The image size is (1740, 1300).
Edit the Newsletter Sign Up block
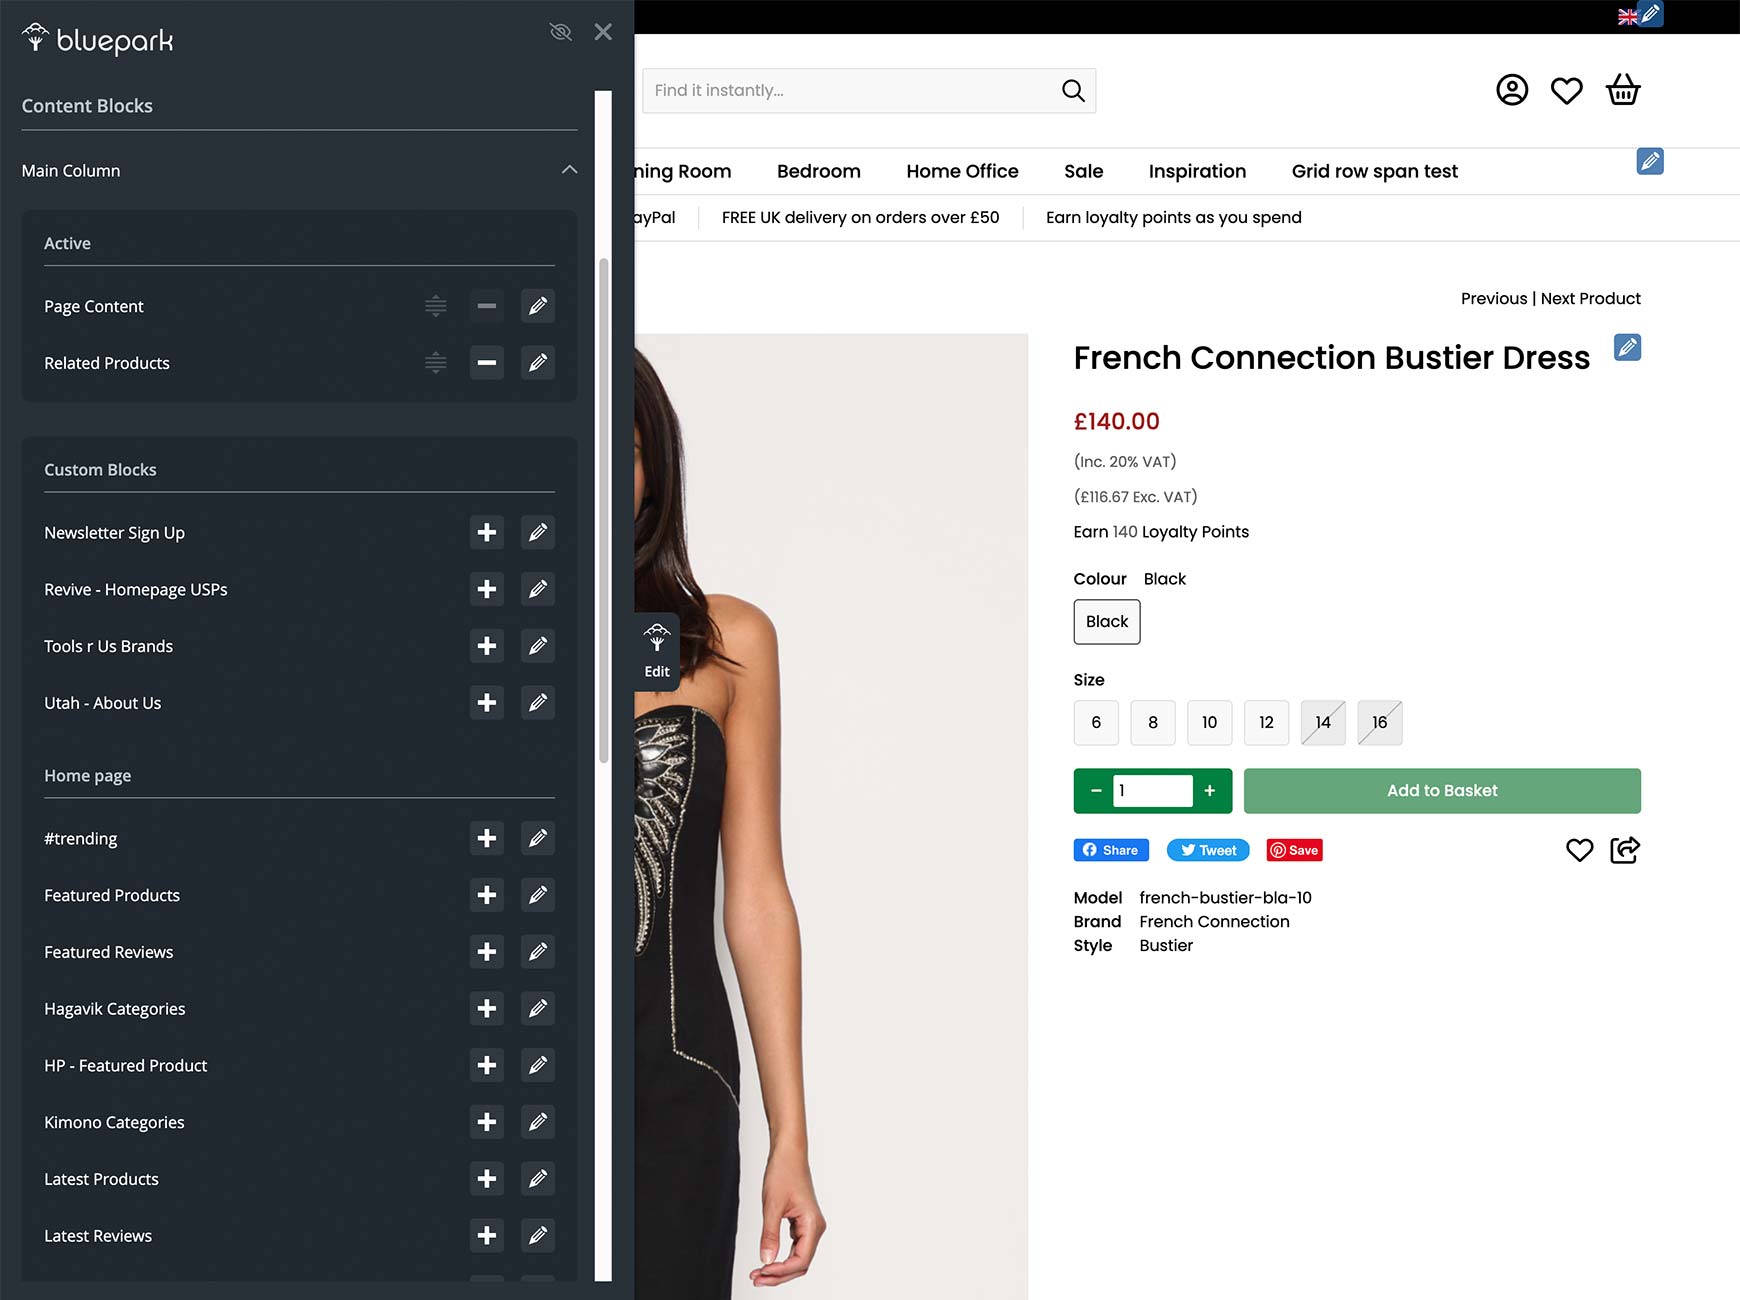pos(538,533)
